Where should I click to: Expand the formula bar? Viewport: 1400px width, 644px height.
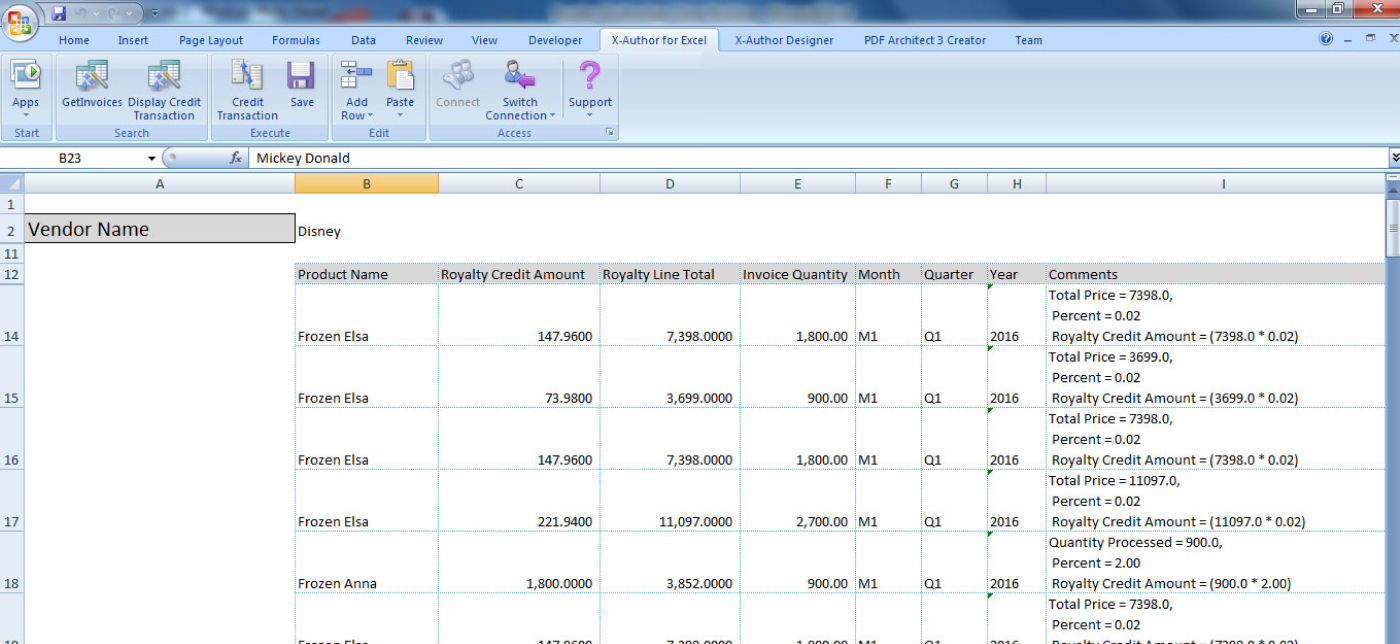1394,158
